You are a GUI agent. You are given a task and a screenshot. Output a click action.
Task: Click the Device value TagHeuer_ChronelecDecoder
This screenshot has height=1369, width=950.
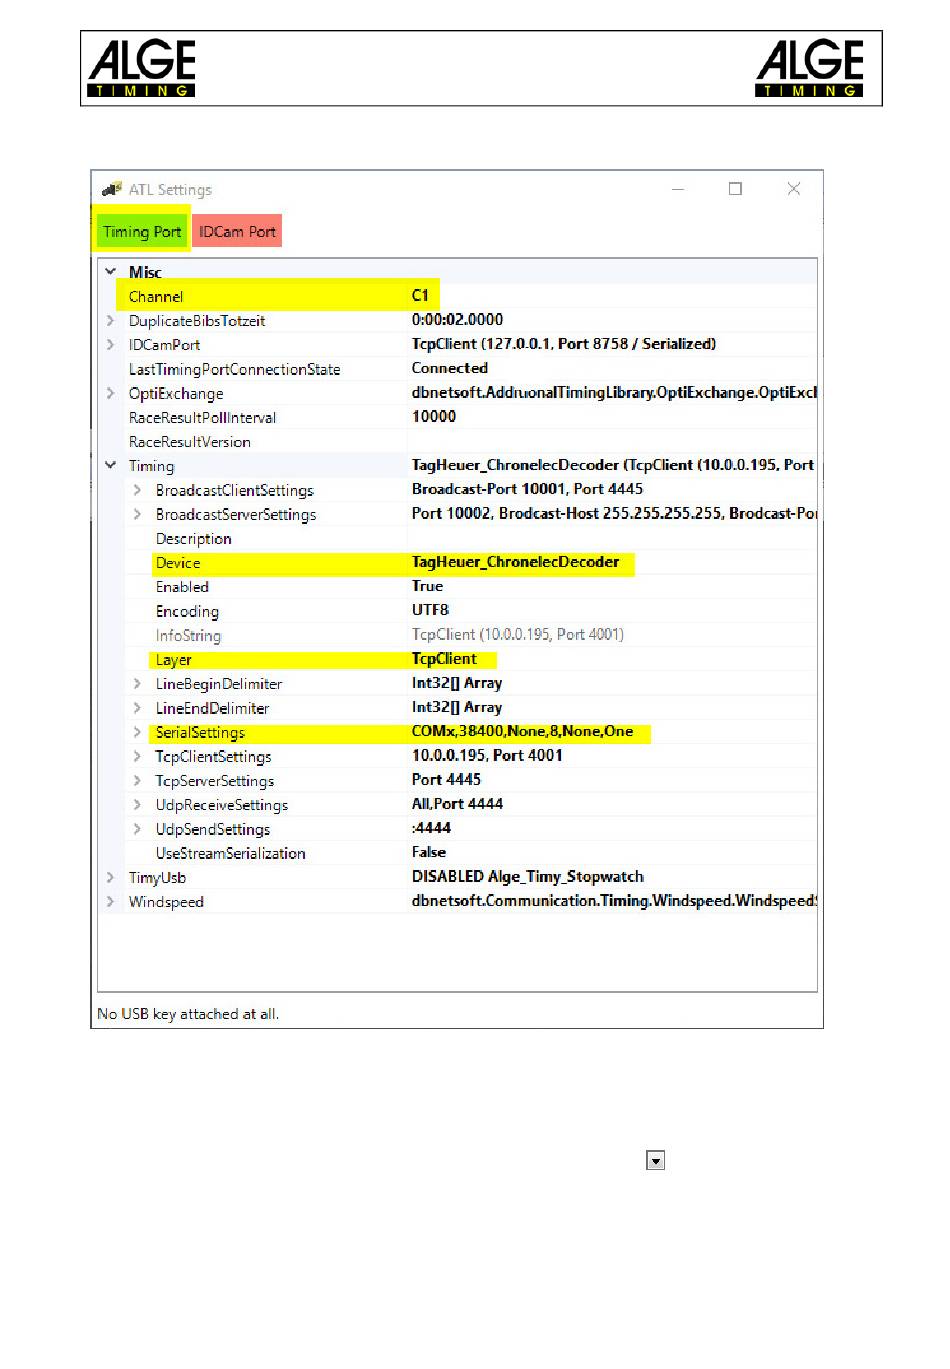pos(515,562)
